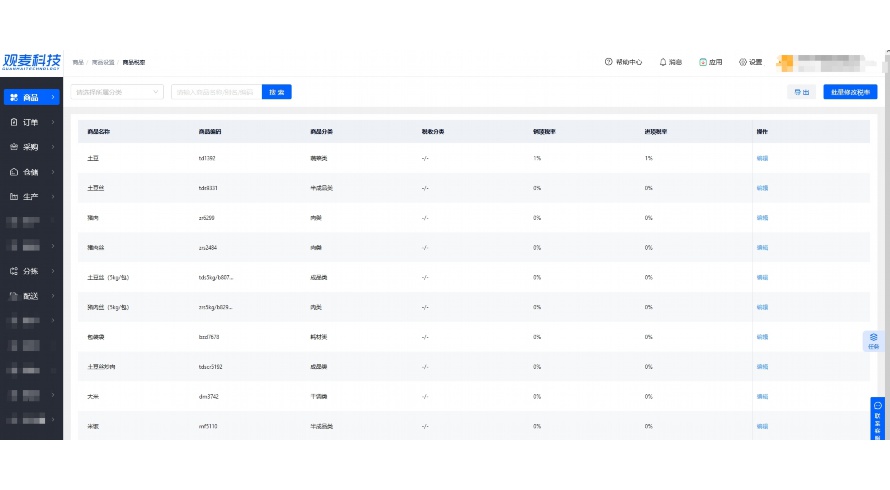The height and width of the screenshot is (490, 890).
Task: Open the 订单 orders sidebar icon
Action: click(x=14, y=122)
